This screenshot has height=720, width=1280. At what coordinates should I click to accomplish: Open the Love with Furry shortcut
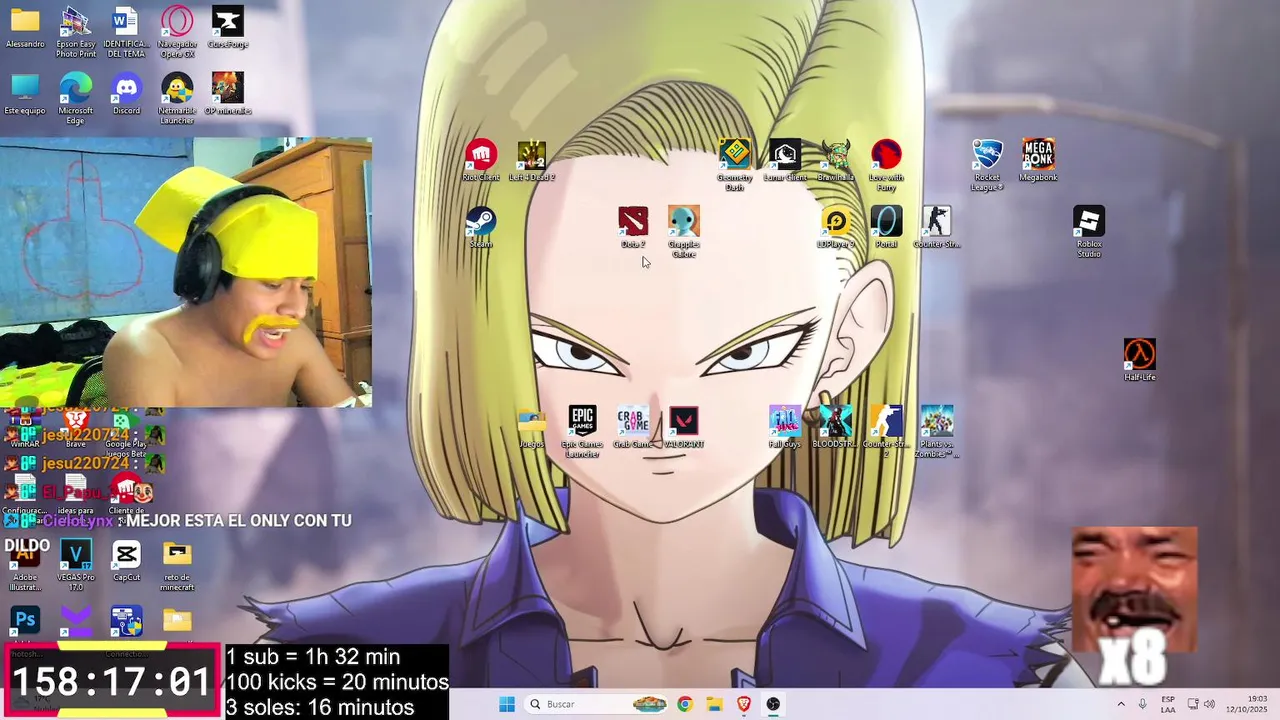tap(886, 165)
